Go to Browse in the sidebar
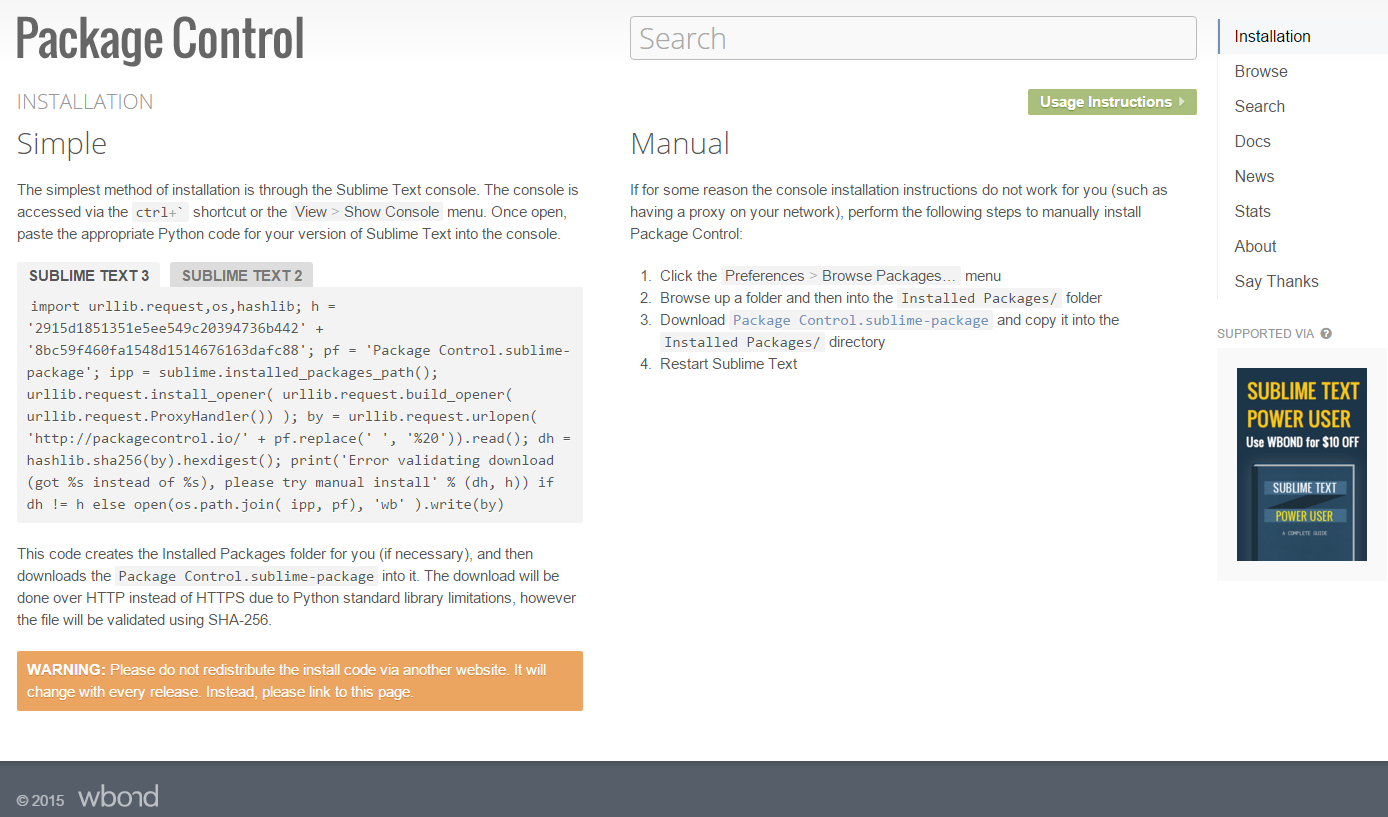Screen dimensions: 1388x817 coord(1261,71)
